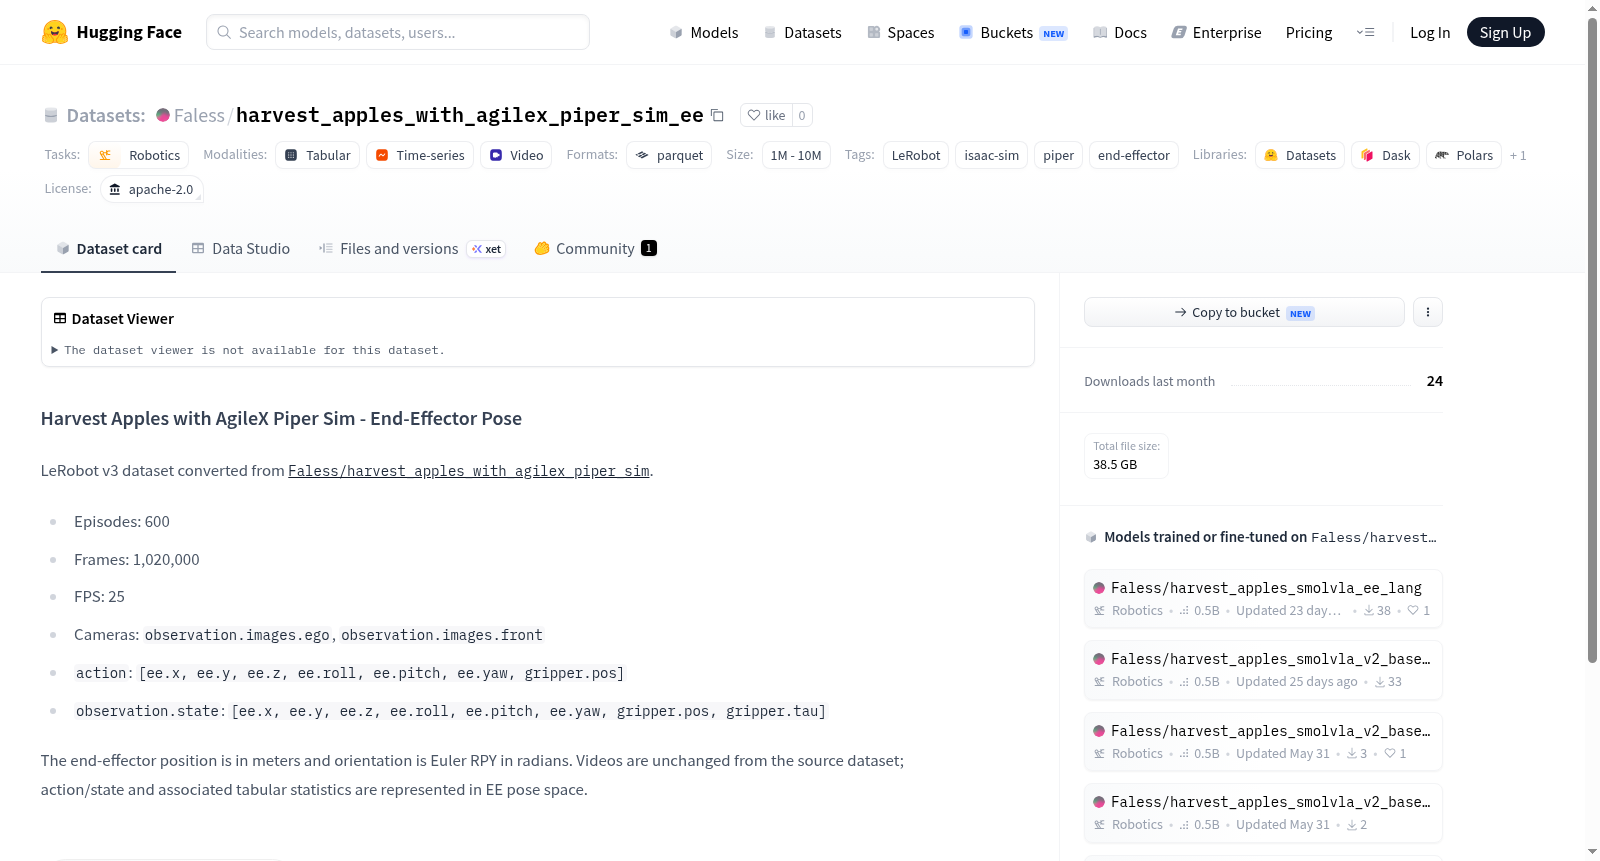
Task: Show the +1 additional libraries
Action: (1518, 155)
